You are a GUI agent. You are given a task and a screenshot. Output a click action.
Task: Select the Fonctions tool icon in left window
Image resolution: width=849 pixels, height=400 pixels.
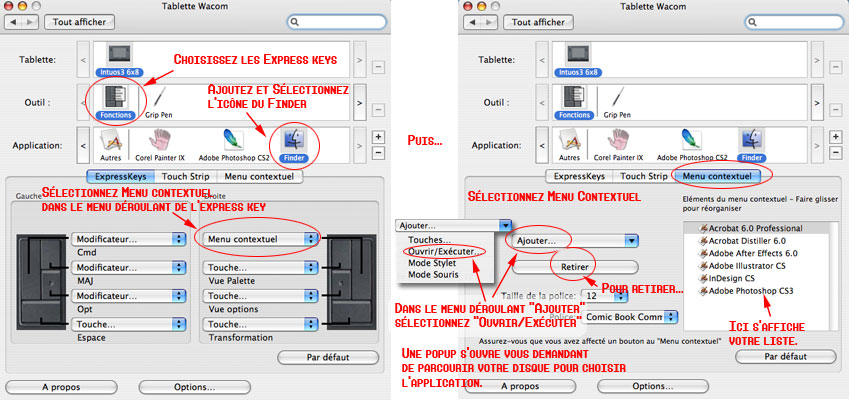[x=114, y=98]
